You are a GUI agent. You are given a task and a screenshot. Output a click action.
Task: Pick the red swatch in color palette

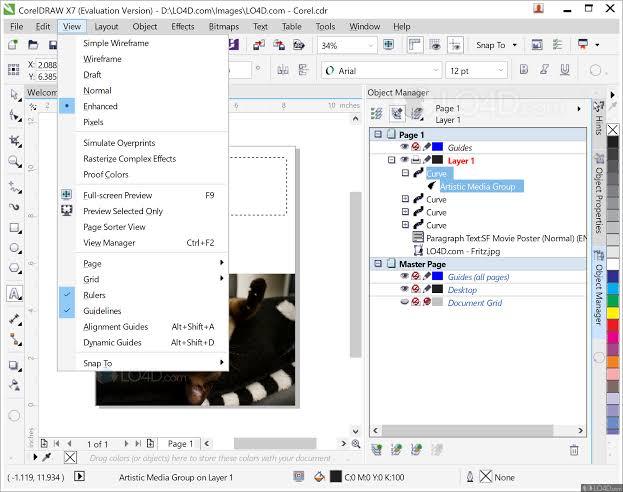[613, 325]
